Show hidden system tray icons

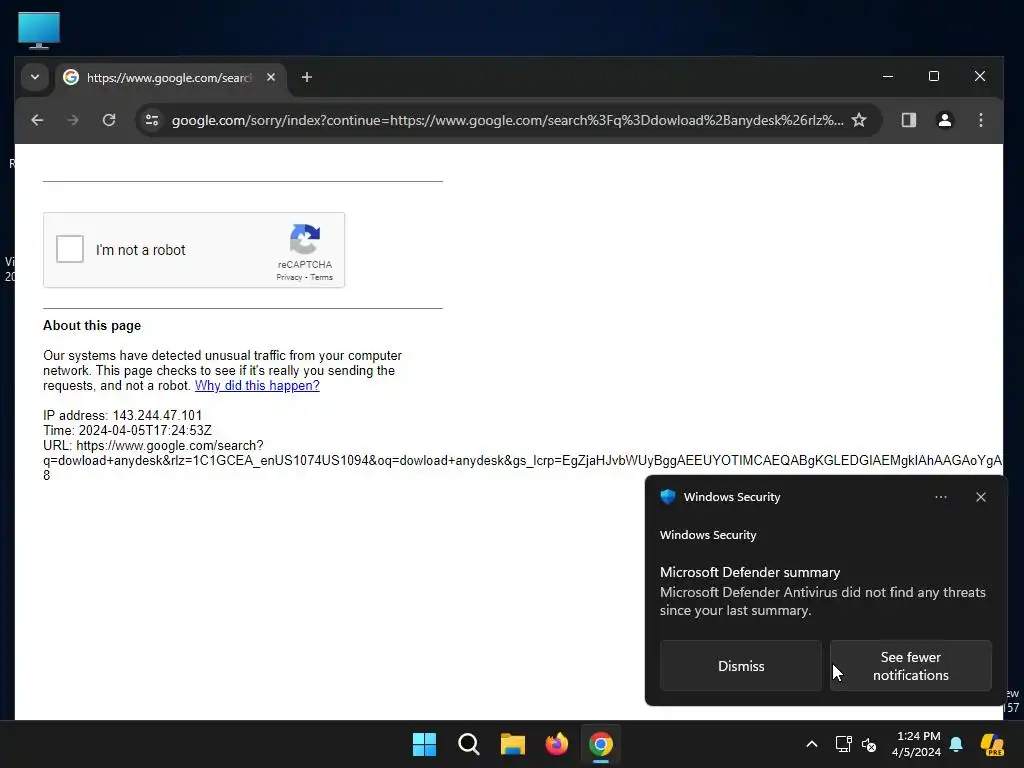(812, 744)
